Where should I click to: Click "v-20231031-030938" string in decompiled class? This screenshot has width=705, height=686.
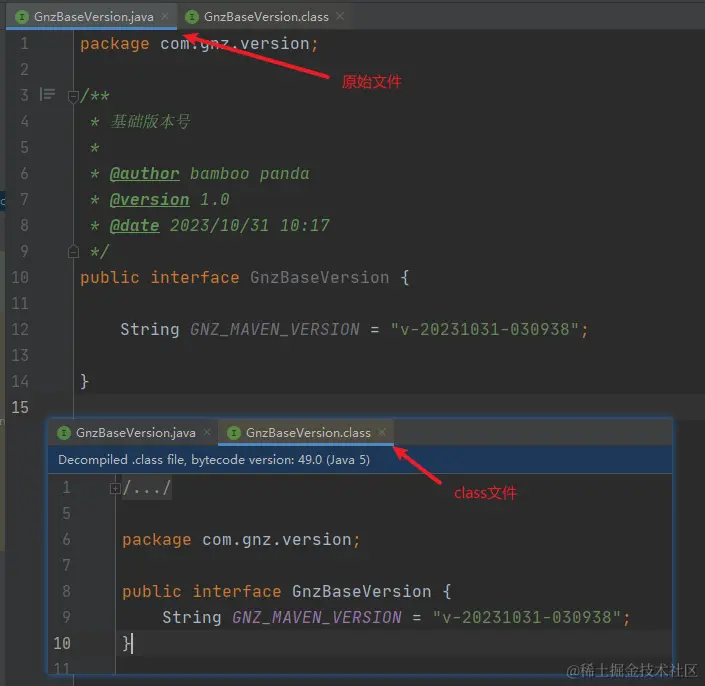click(x=527, y=617)
